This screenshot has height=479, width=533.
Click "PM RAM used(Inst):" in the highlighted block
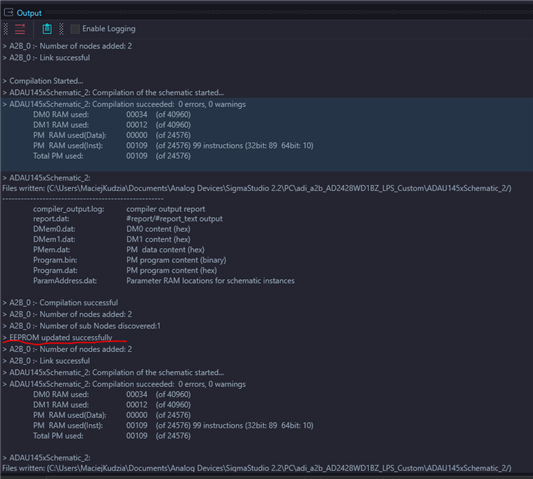click(68, 146)
